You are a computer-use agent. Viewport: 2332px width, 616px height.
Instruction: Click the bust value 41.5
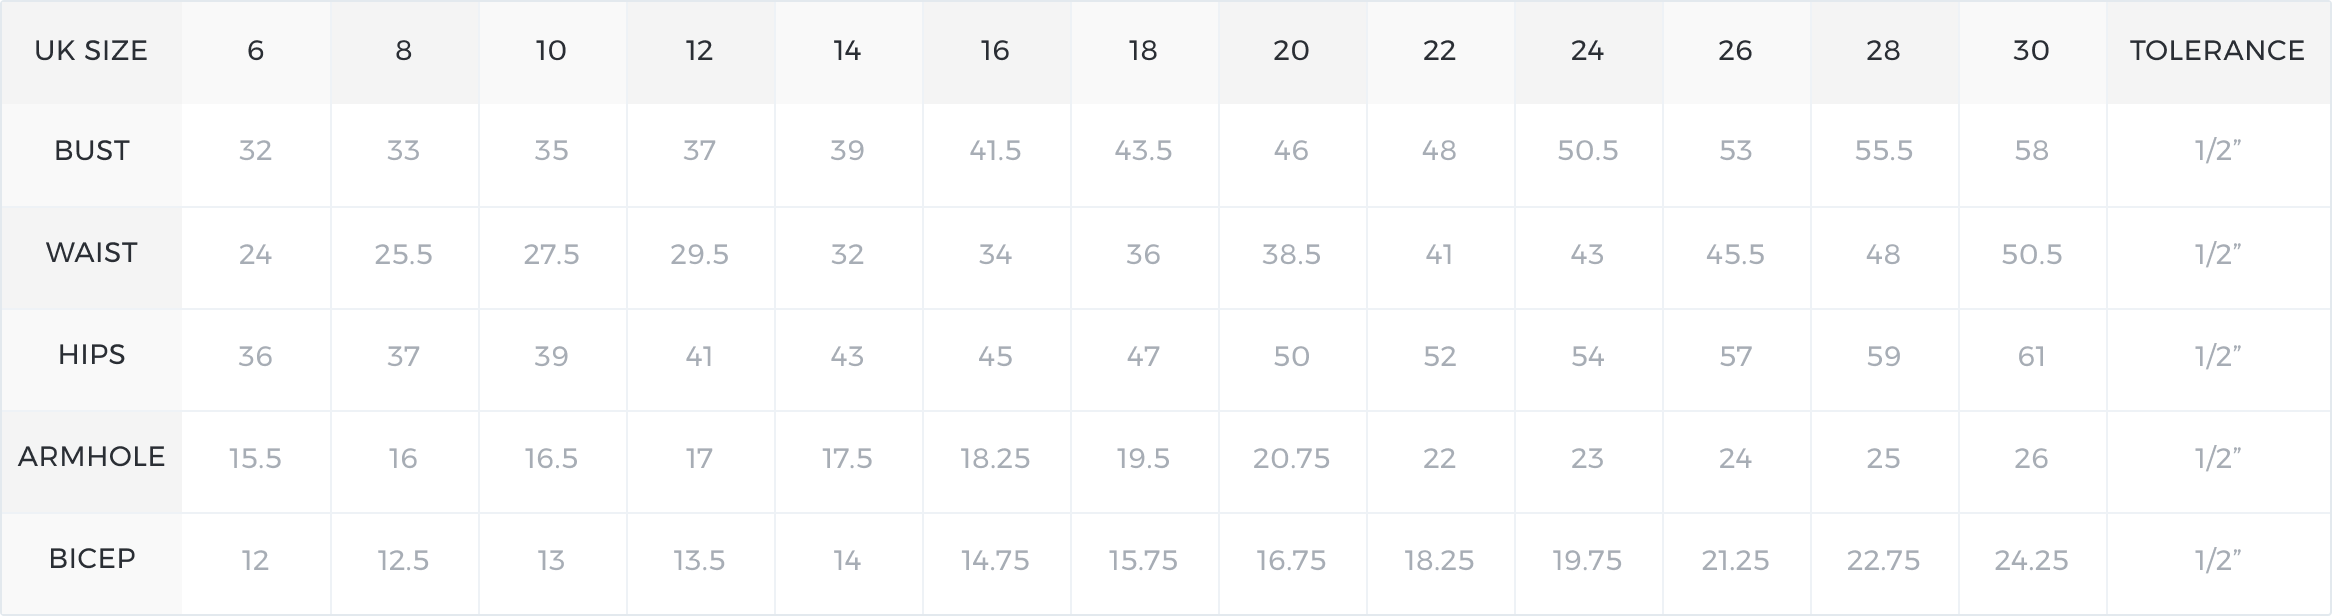click(x=995, y=151)
